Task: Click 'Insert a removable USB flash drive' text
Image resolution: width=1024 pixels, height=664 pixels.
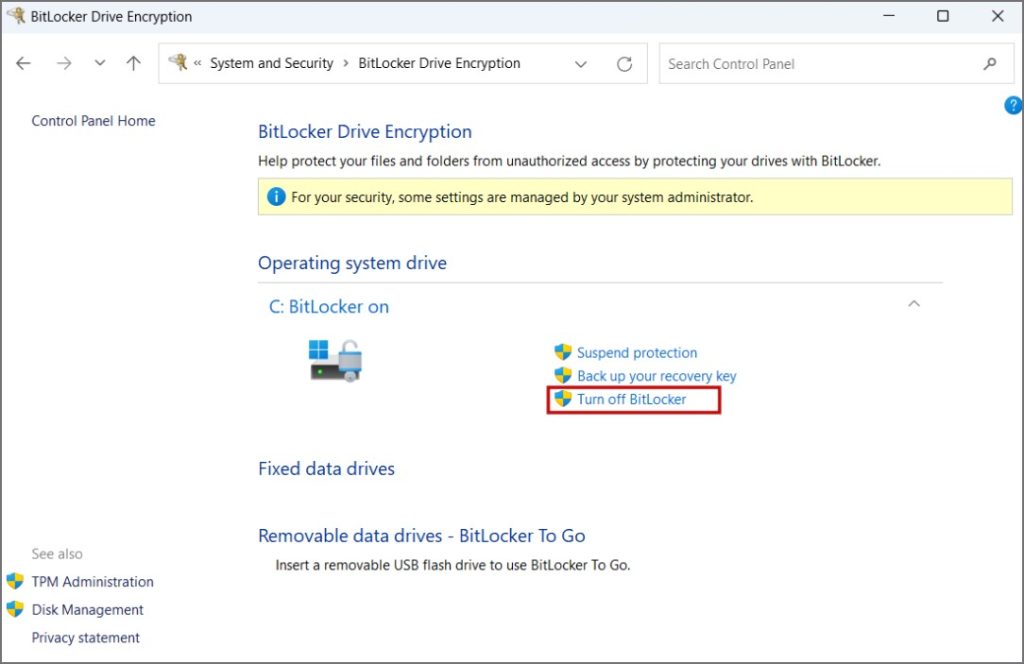Action: pyautogui.click(x=453, y=565)
